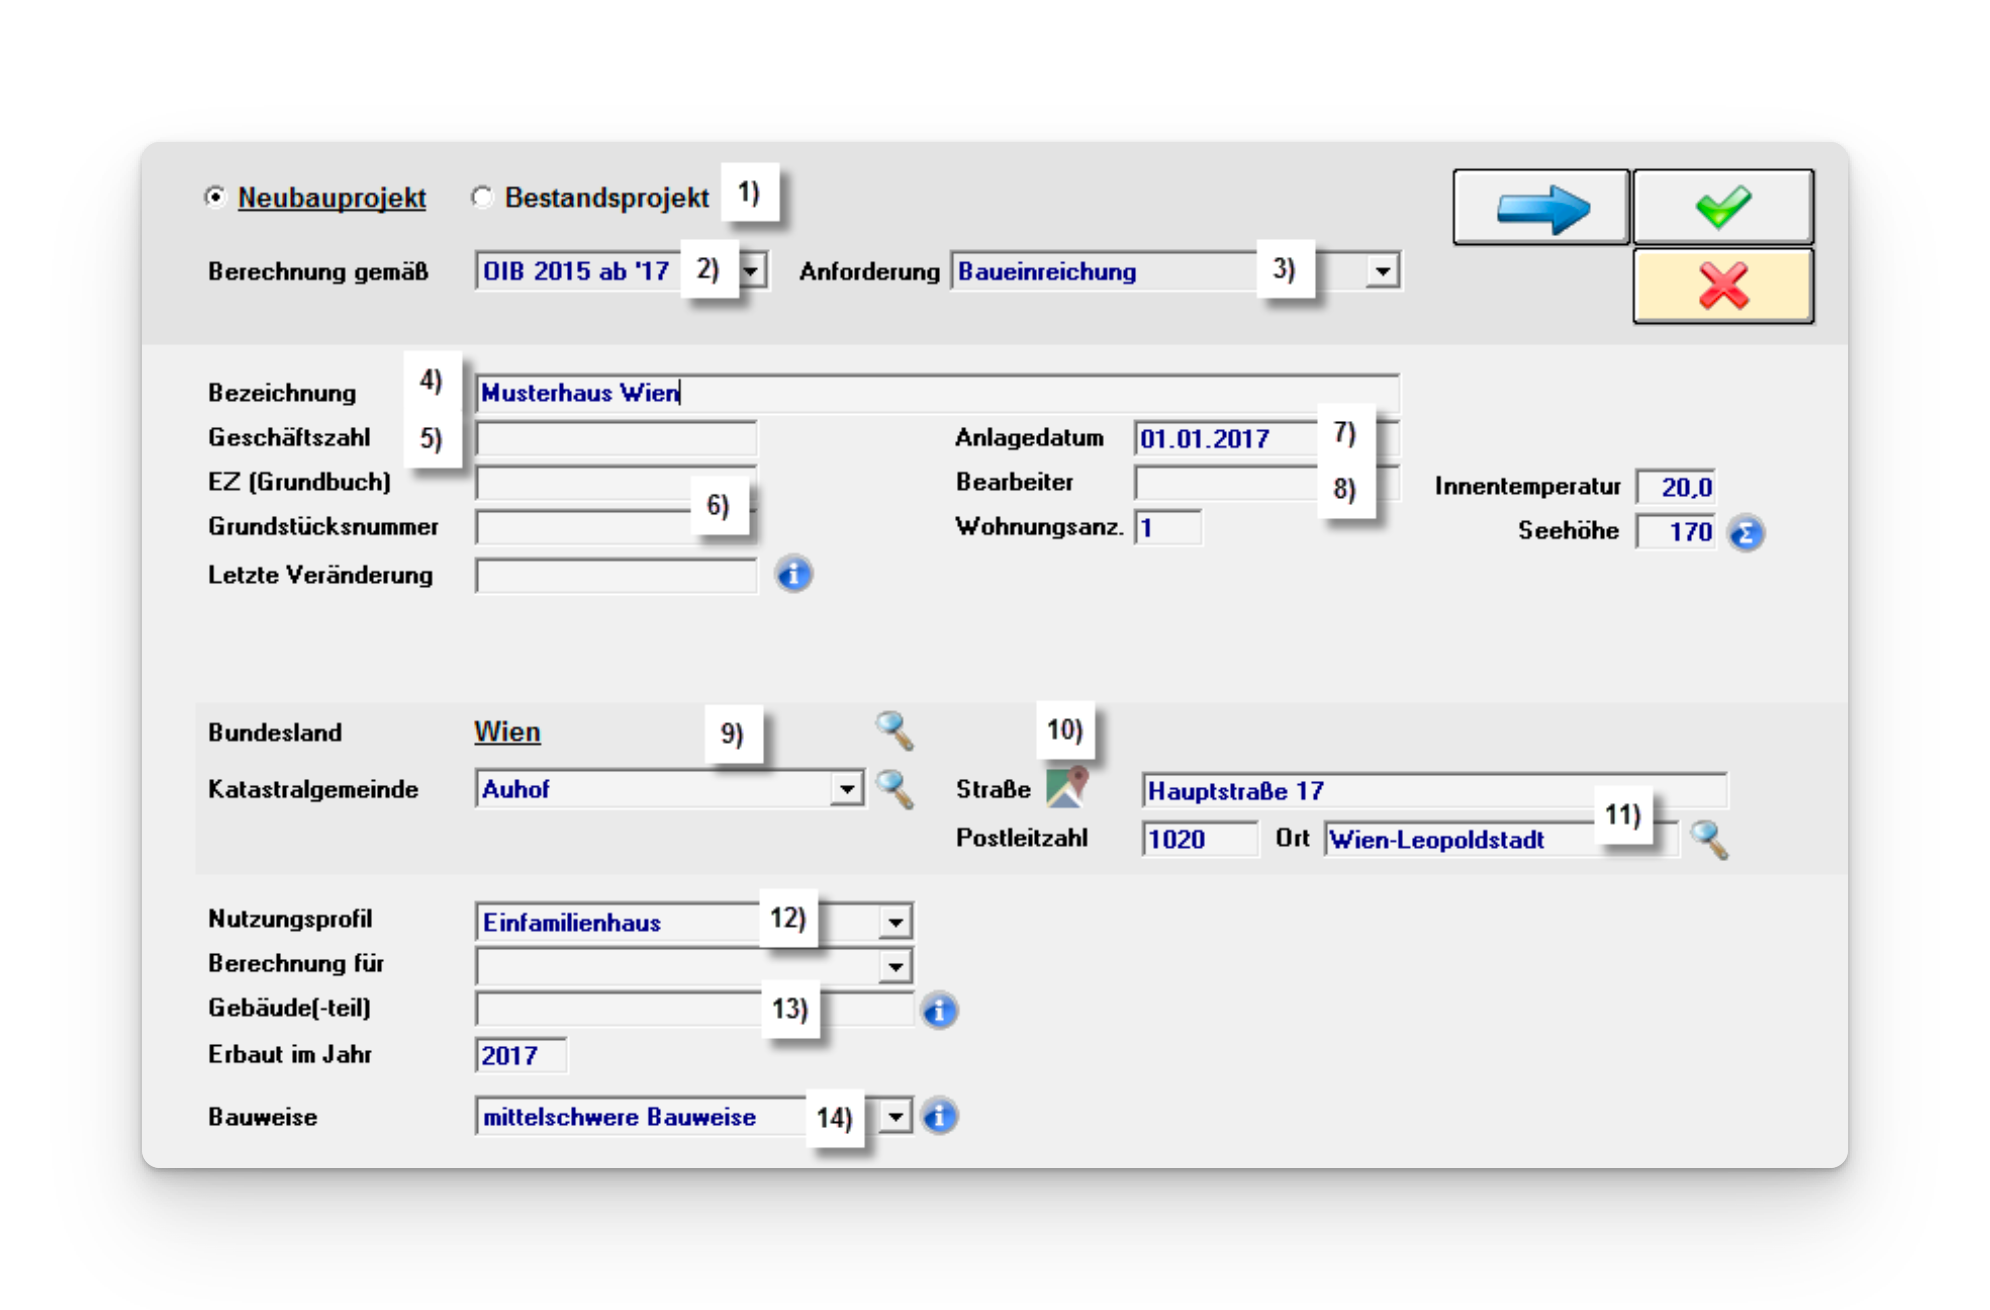
Task: Click the blue arrow next button
Action: [x=1541, y=207]
